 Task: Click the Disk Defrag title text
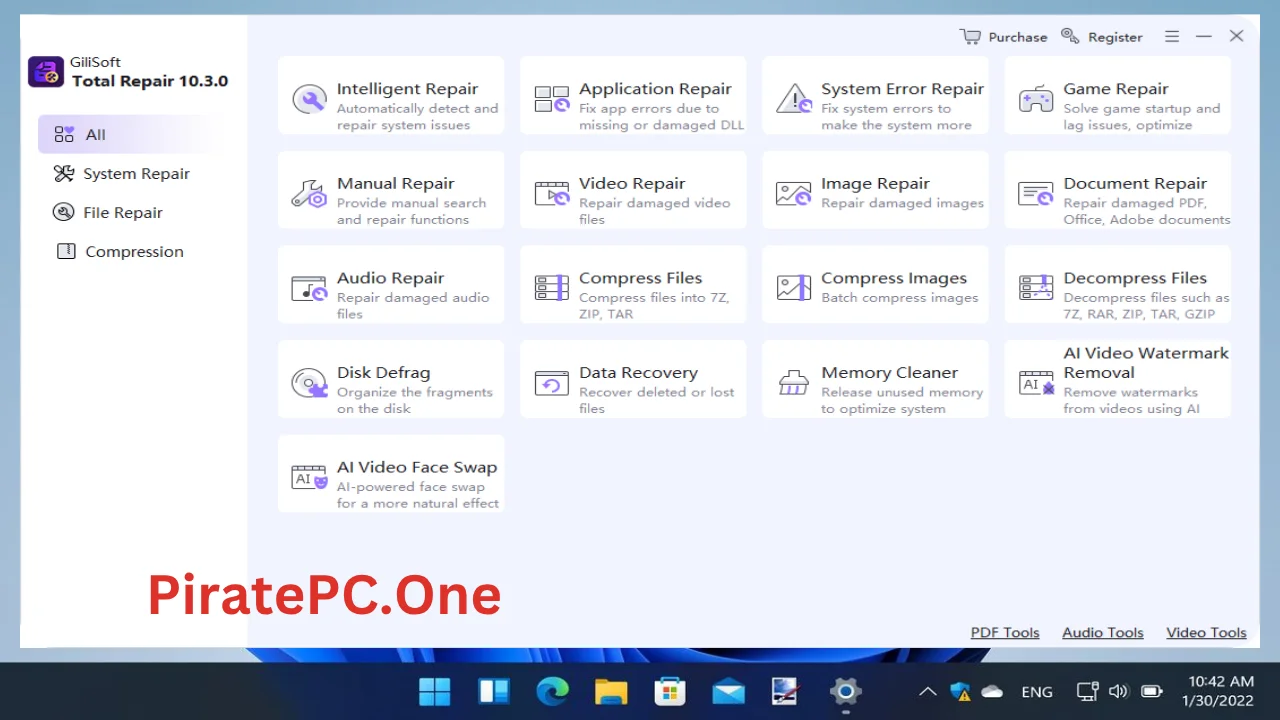[383, 372]
